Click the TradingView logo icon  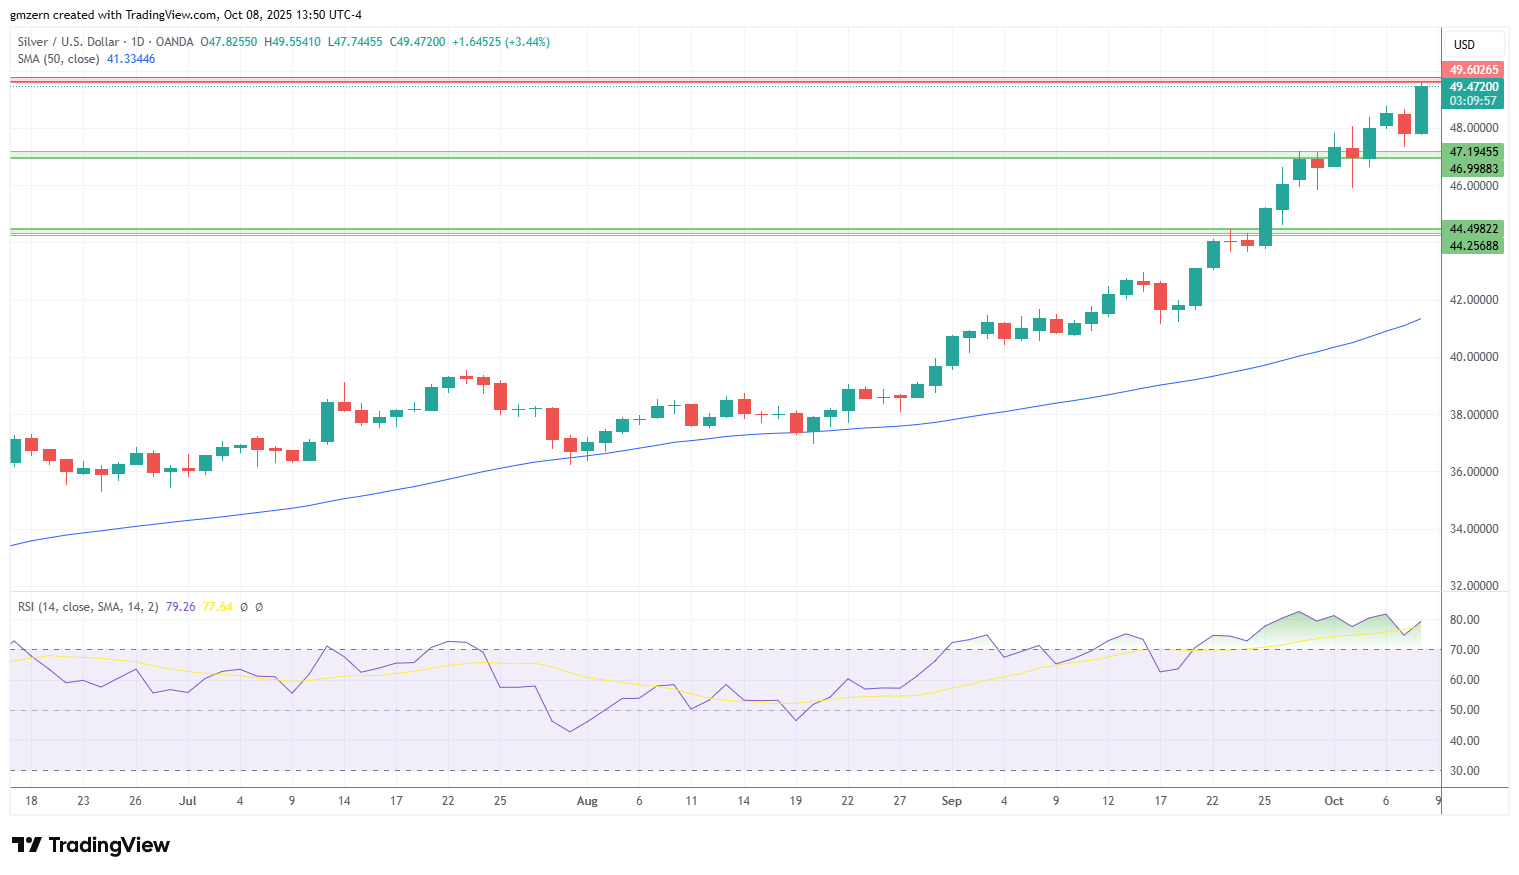pos(28,845)
